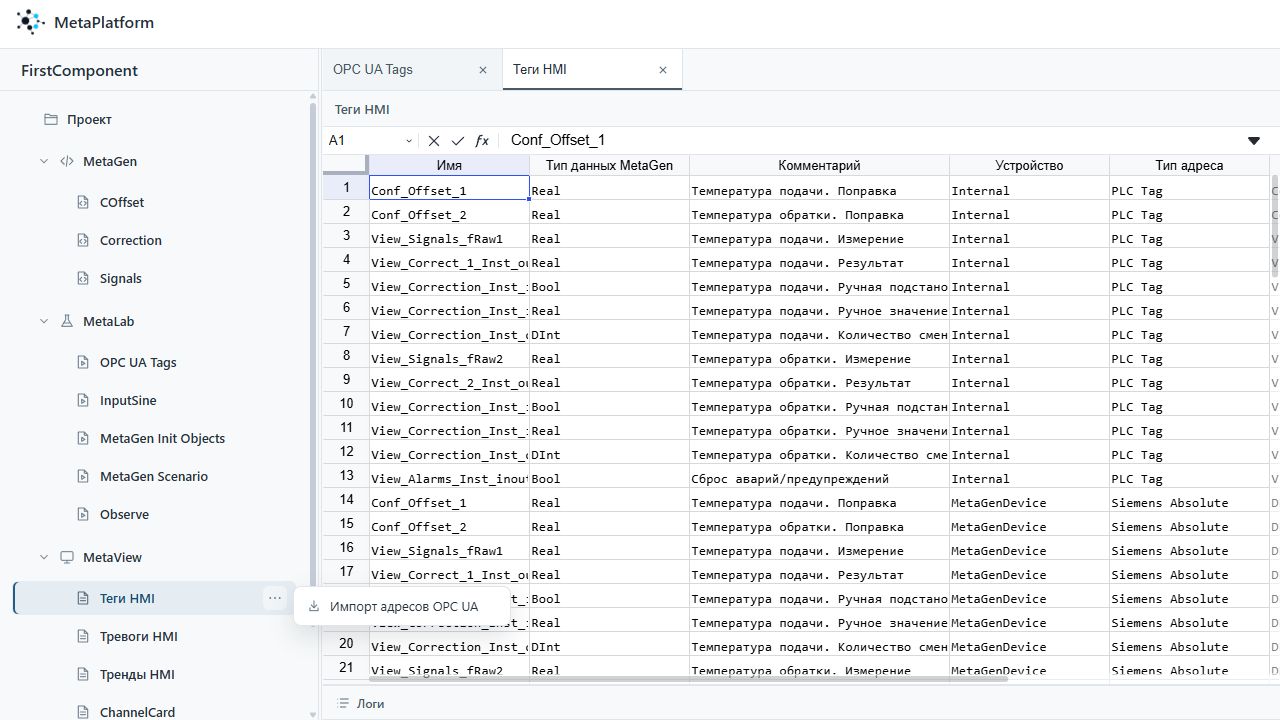Click the COffset file icon

click(84, 202)
